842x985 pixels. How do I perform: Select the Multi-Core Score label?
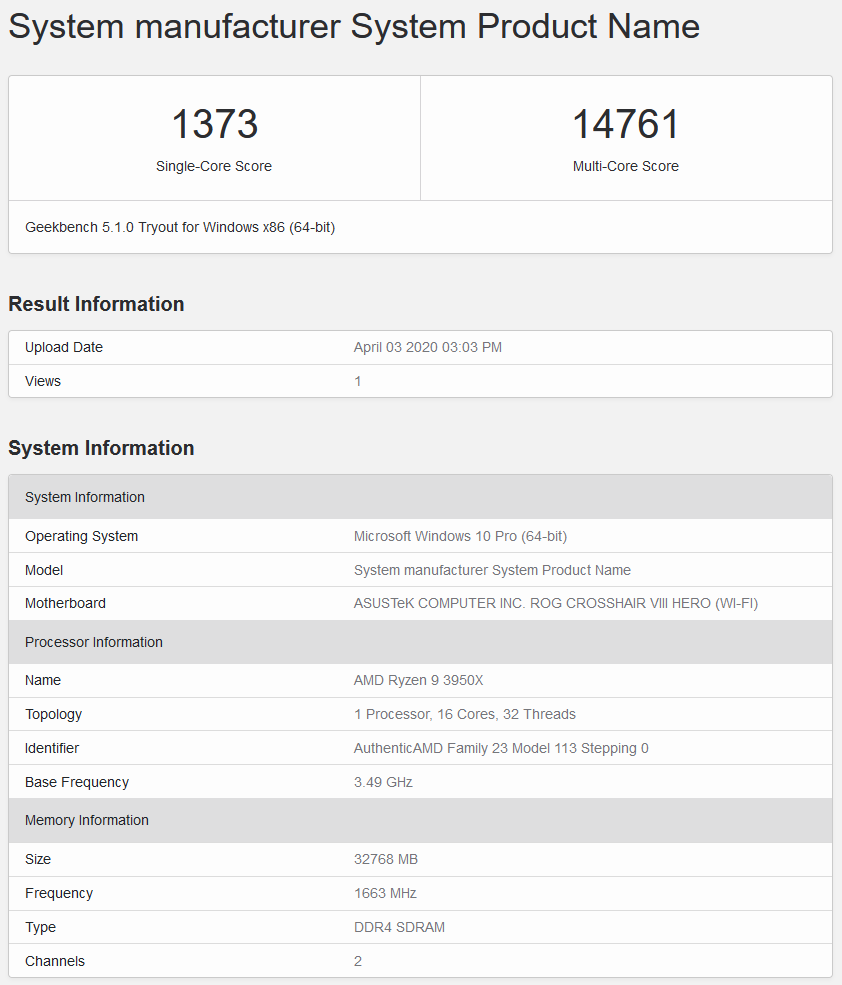coord(626,166)
